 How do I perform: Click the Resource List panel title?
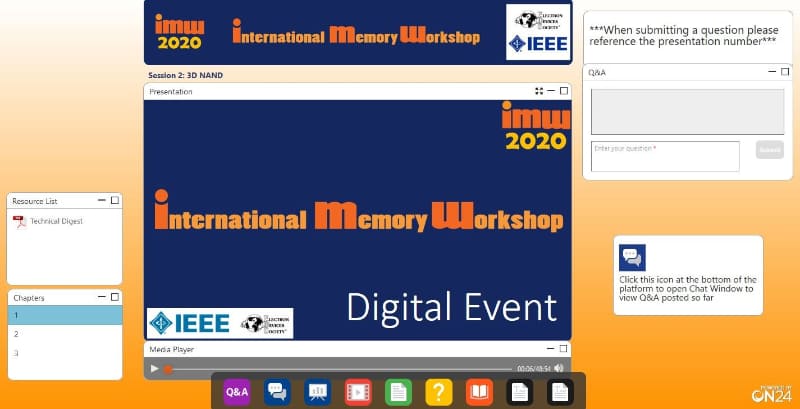[35, 201]
